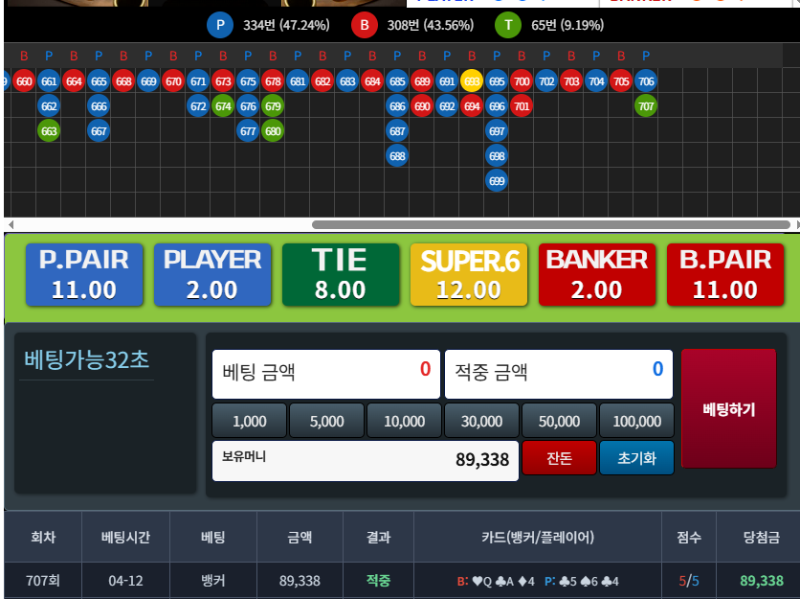Add the 1,000 chip amount

(249, 422)
